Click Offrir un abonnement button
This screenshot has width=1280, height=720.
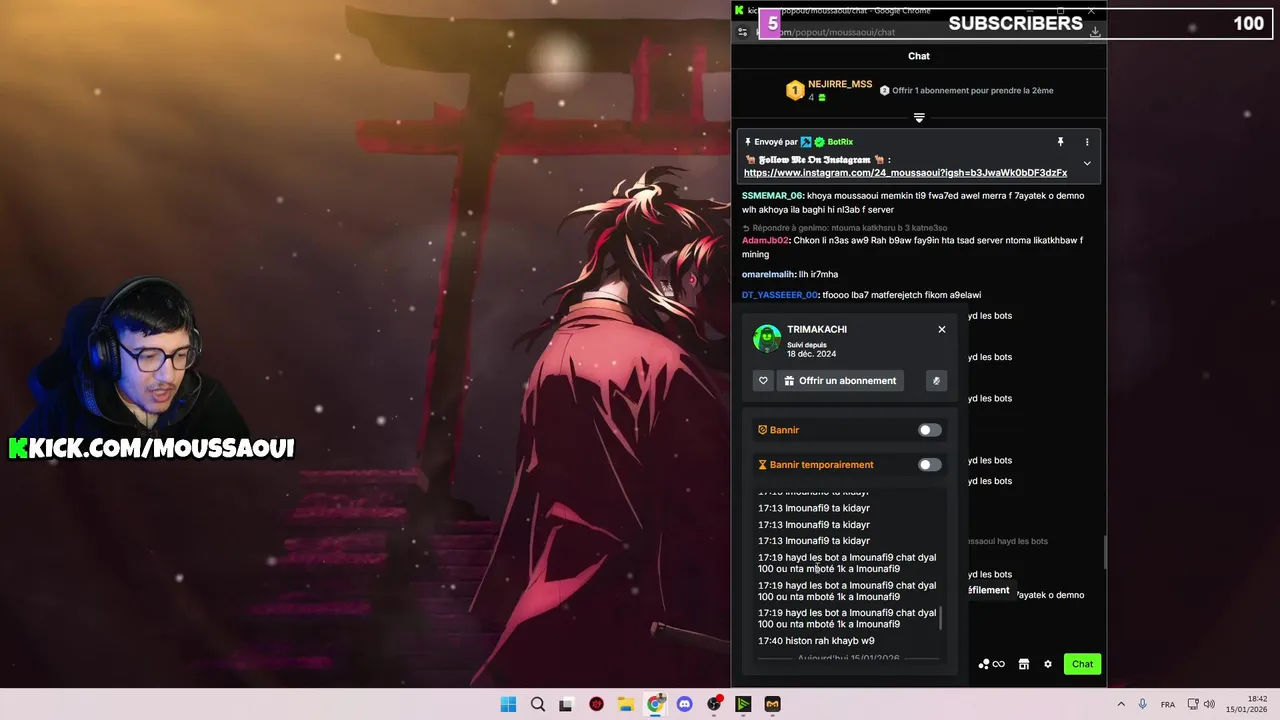click(x=840, y=381)
